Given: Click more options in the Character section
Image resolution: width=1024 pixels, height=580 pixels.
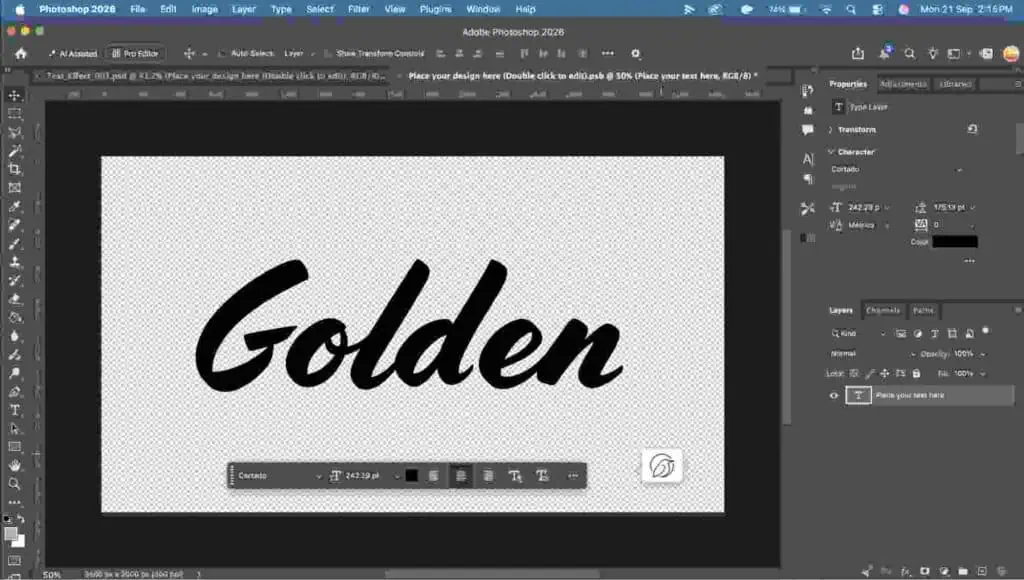Looking at the screenshot, I should pos(969,261).
